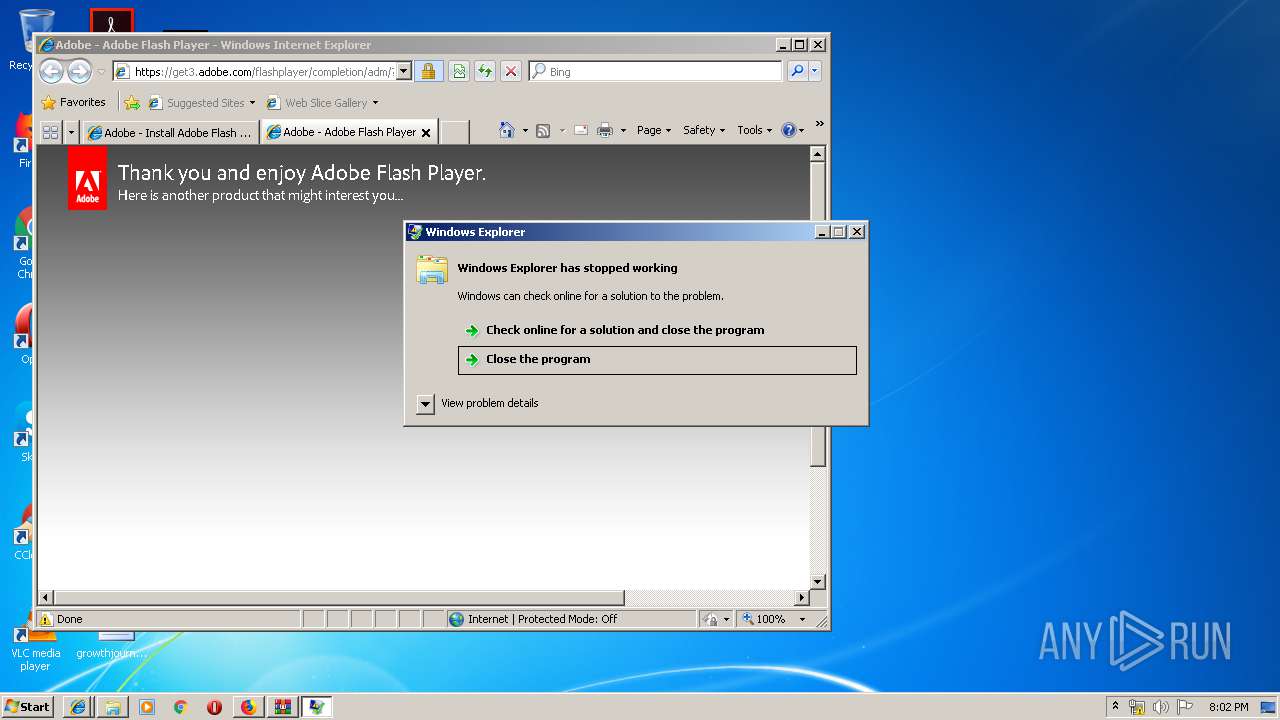Image resolution: width=1280 pixels, height=720 pixels.
Task: Click the Compatibility View icon
Action: (459, 71)
